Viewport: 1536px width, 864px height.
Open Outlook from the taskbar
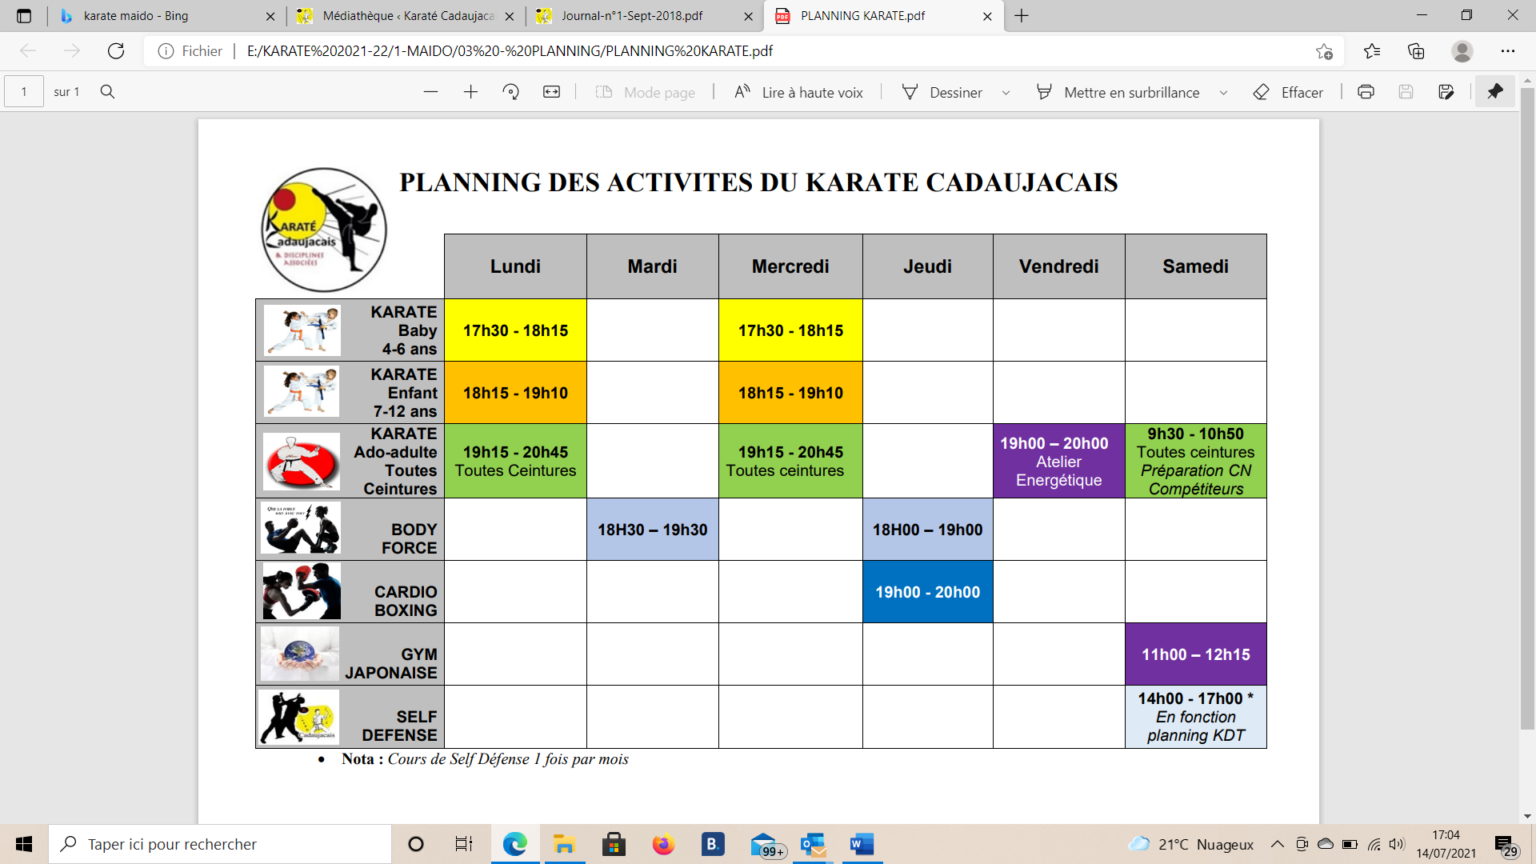point(812,844)
